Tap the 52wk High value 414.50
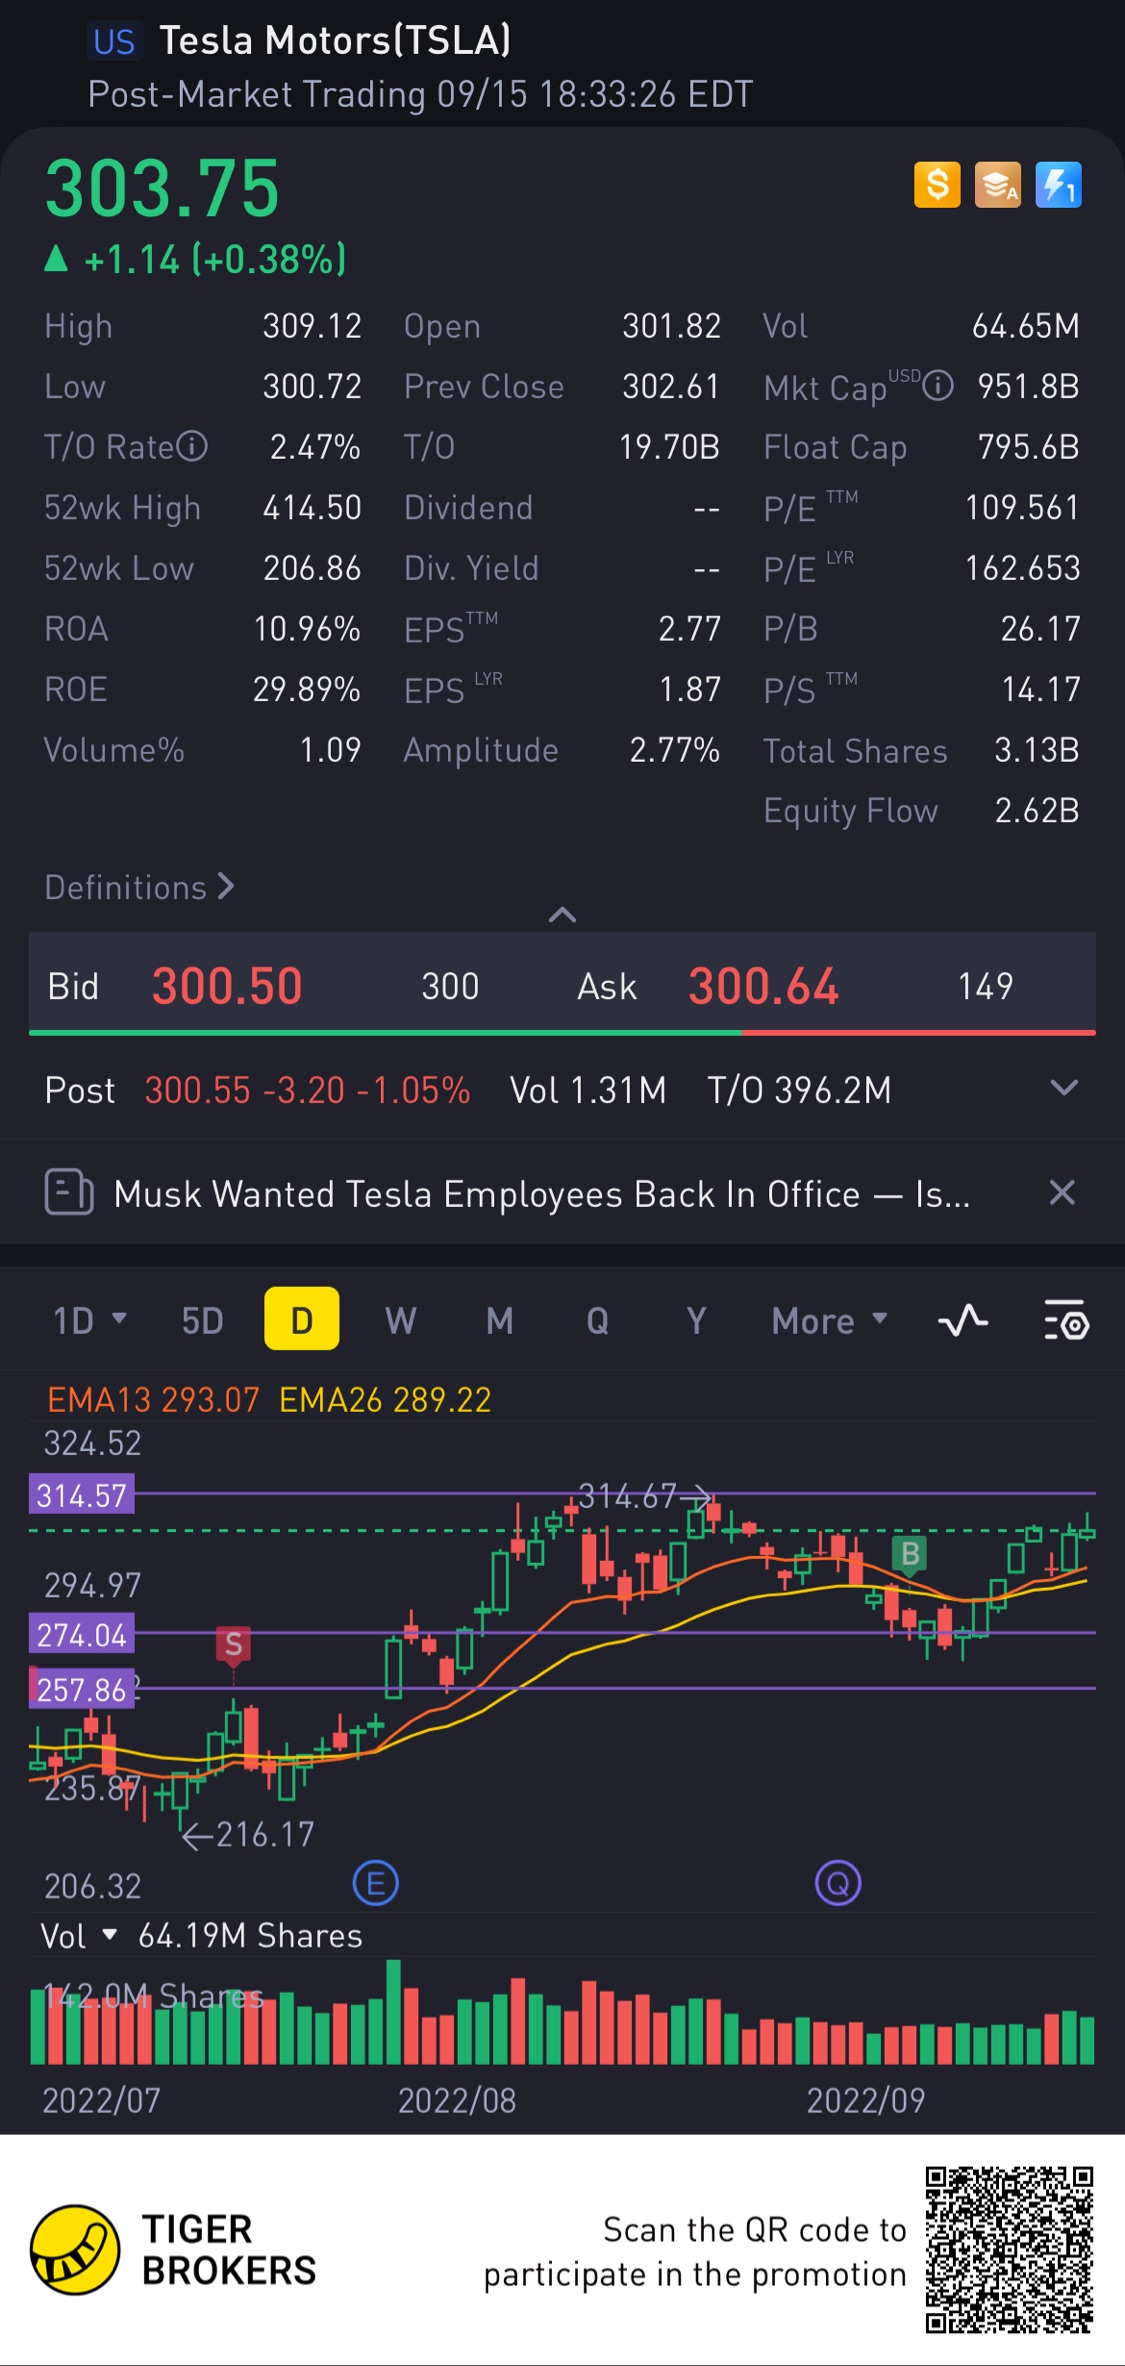The width and height of the screenshot is (1125, 2366). [x=312, y=507]
